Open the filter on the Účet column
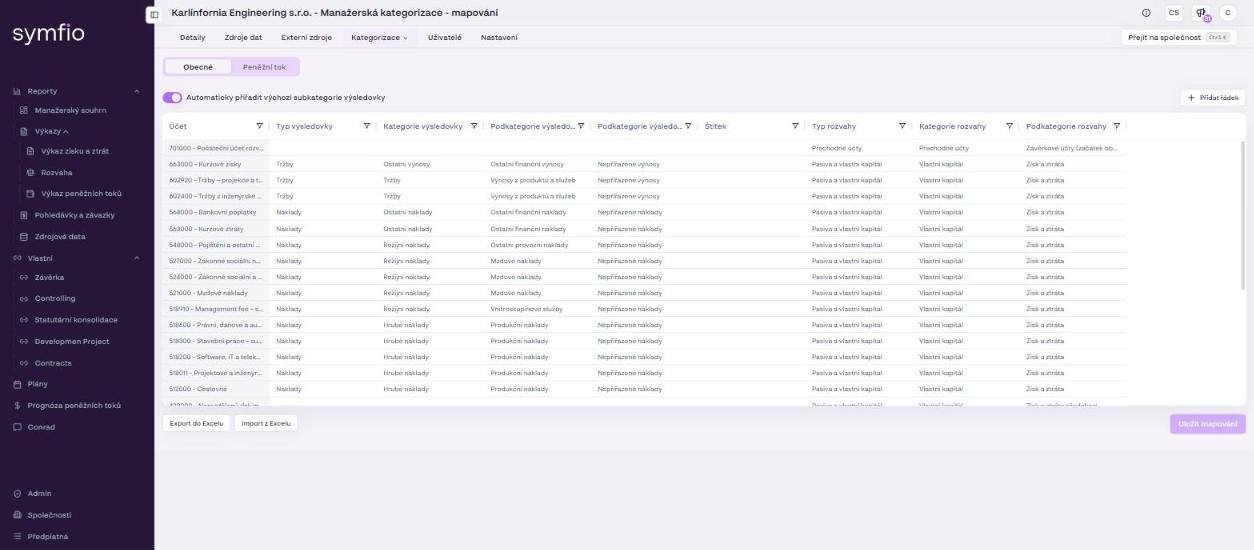The height and width of the screenshot is (550, 1254). 260,126
